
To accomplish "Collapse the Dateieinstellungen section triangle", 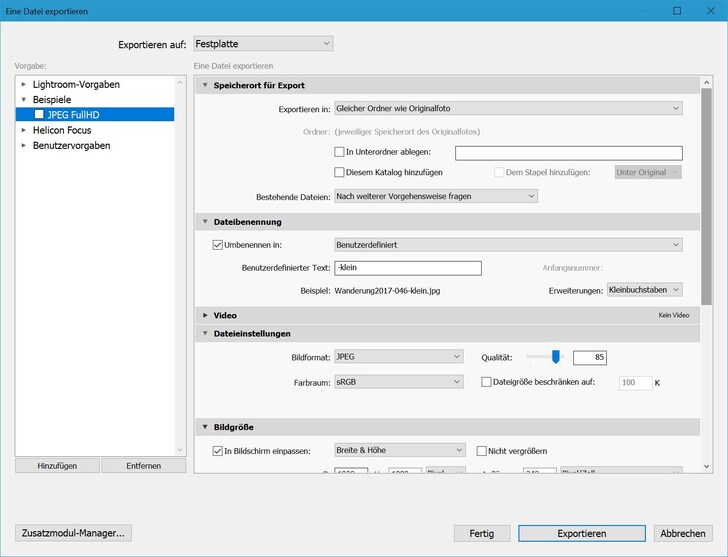I will pos(205,334).
